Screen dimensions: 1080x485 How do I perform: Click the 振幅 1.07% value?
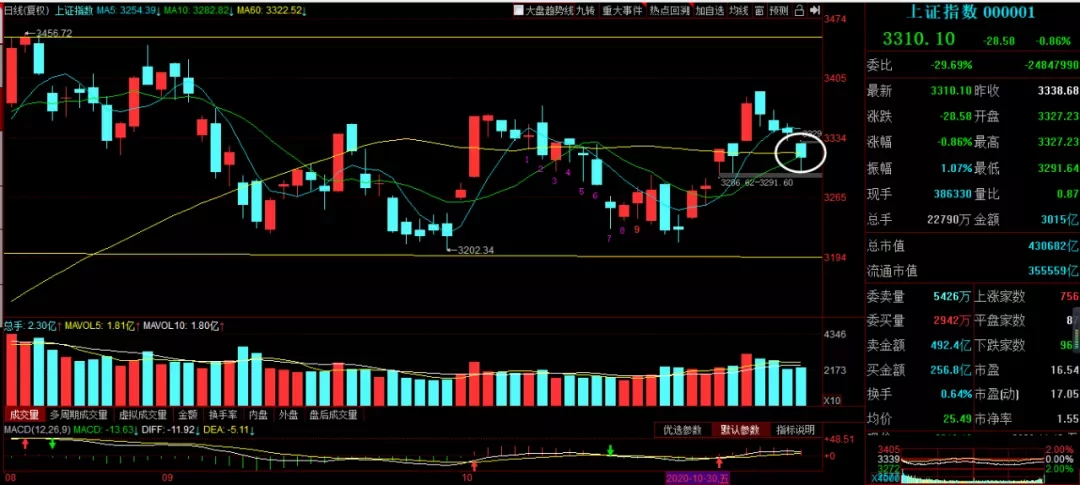pyautogui.click(x=956, y=169)
